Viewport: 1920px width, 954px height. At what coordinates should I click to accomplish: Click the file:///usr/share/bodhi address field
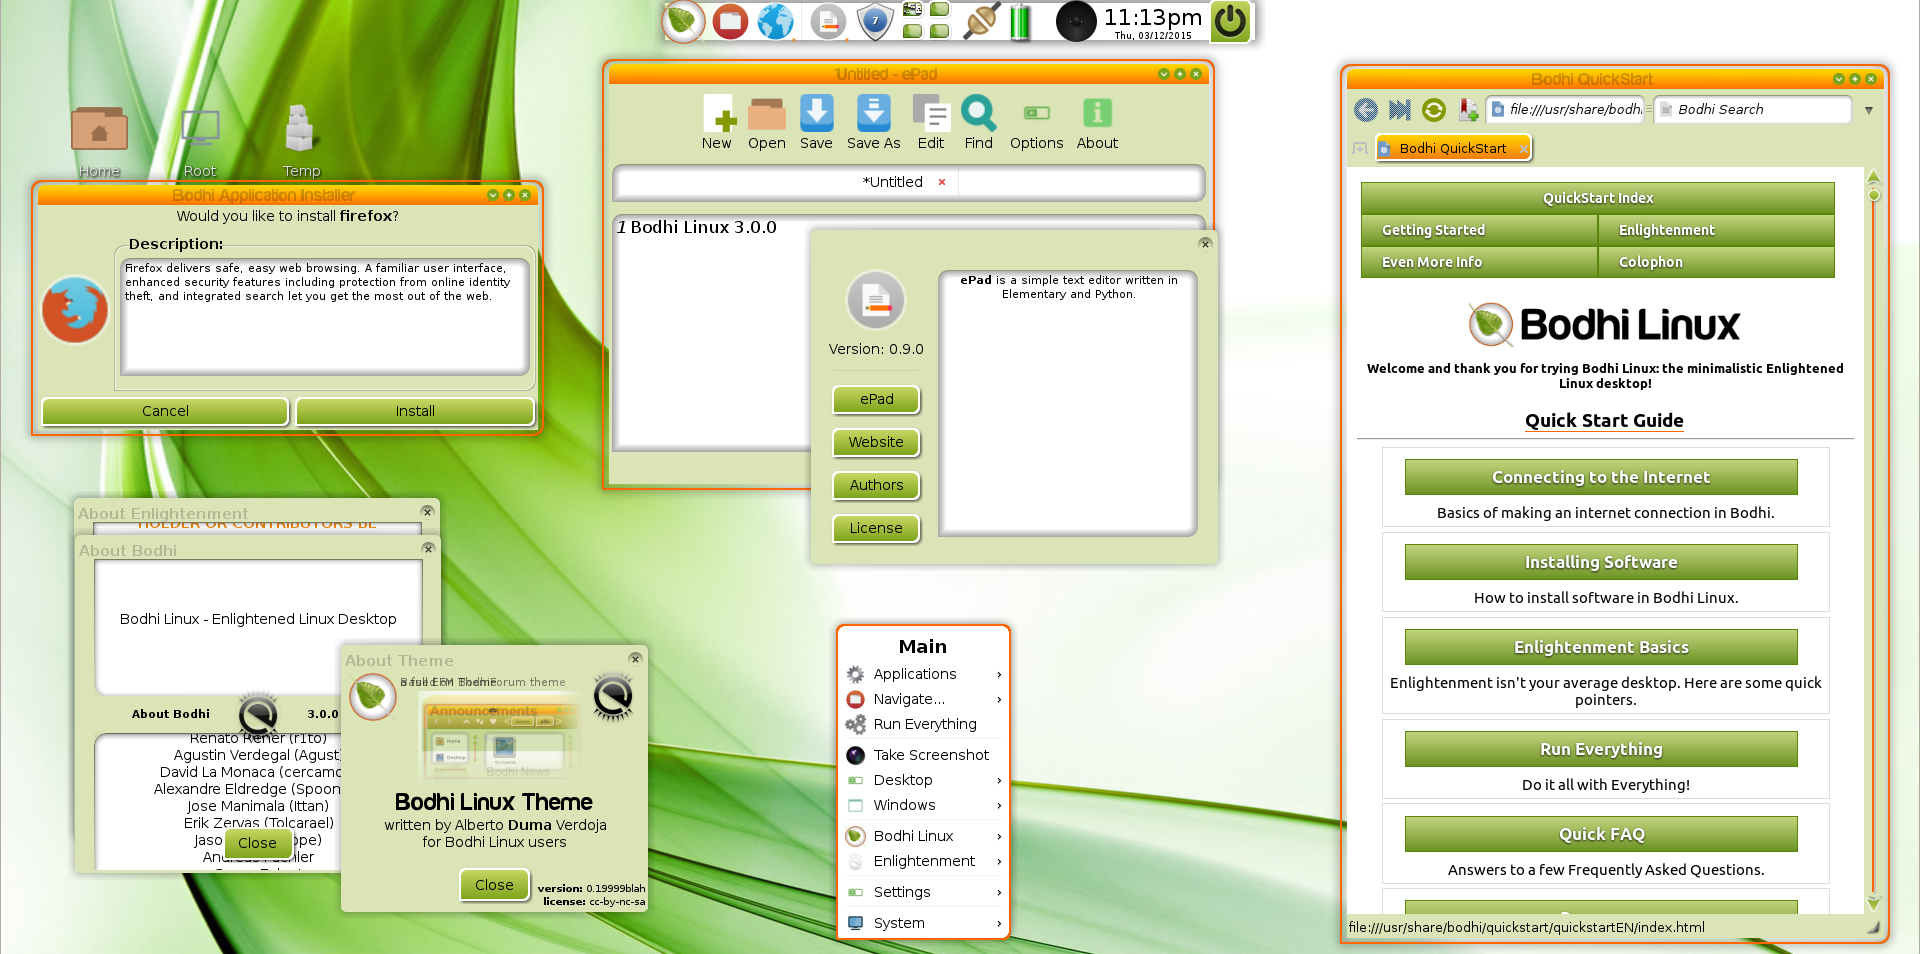coord(1565,110)
